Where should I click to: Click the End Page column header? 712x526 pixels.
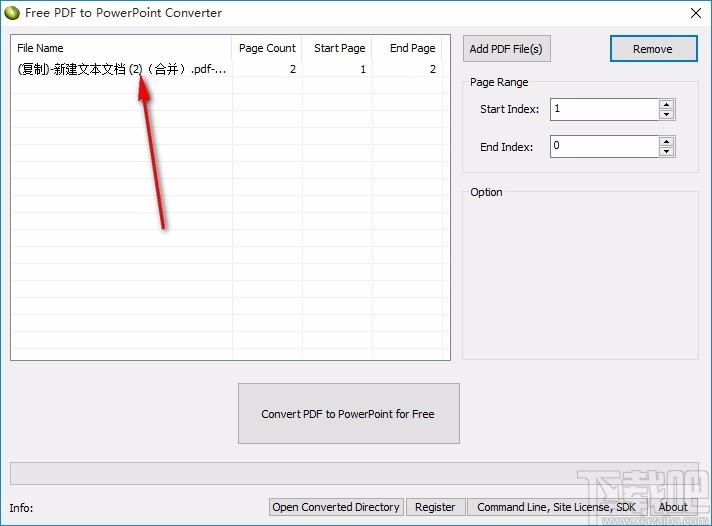(x=407, y=48)
